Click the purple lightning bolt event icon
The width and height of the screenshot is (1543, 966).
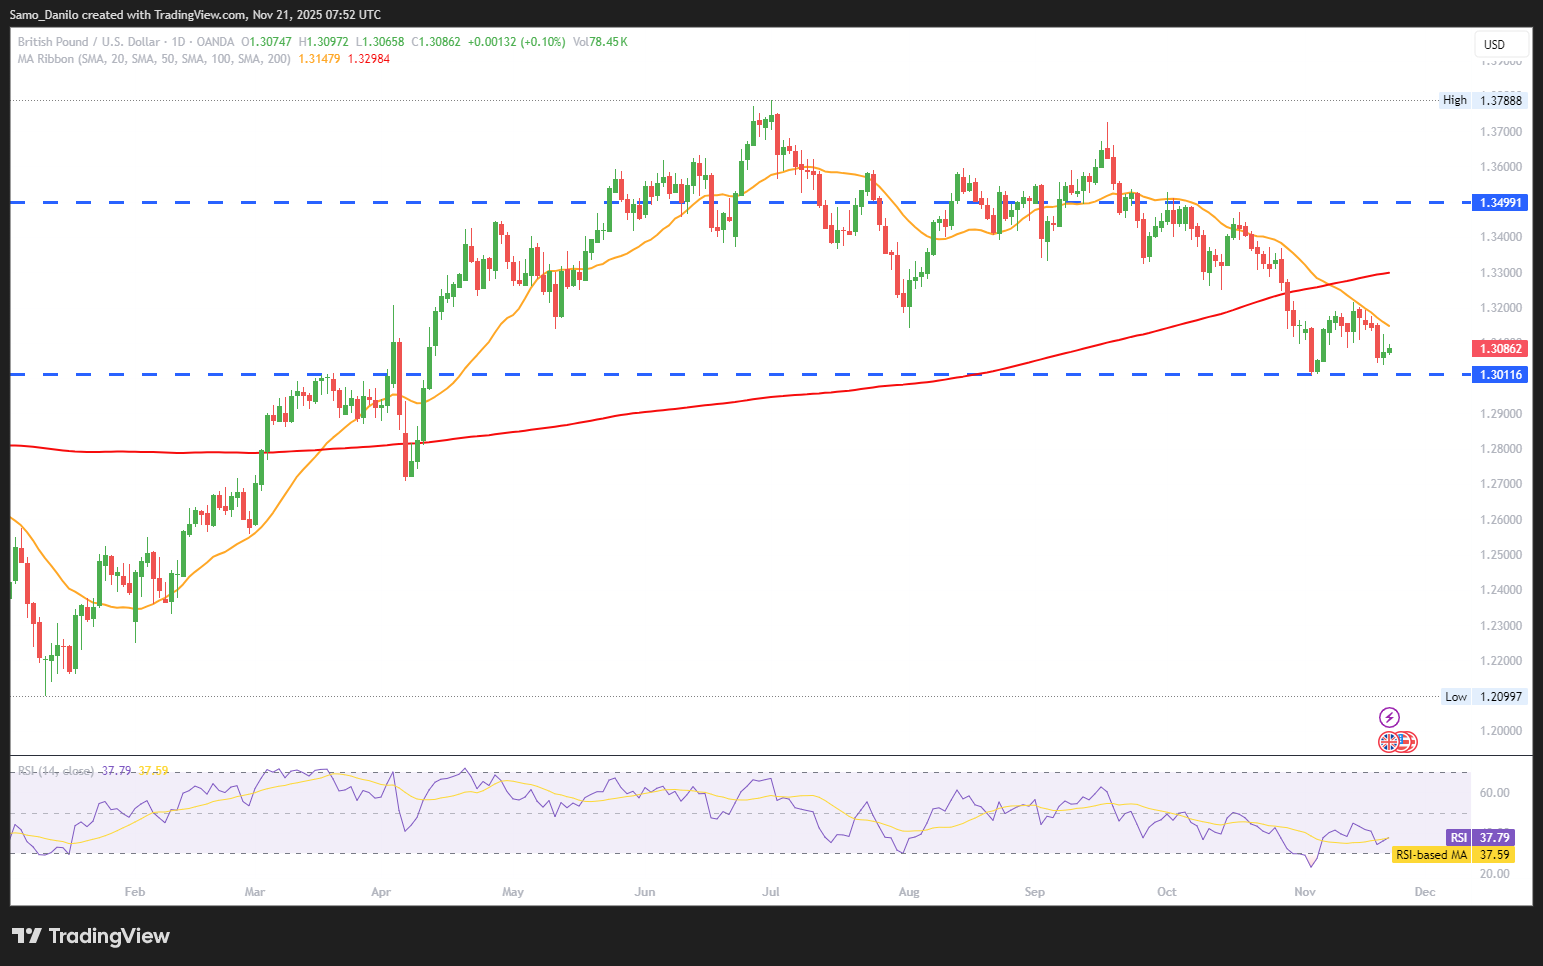tap(1389, 717)
